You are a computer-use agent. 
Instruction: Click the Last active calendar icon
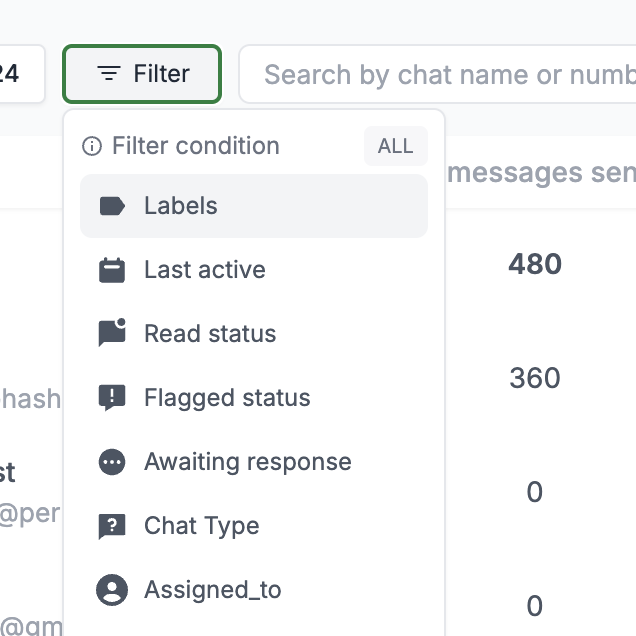tap(112, 270)
